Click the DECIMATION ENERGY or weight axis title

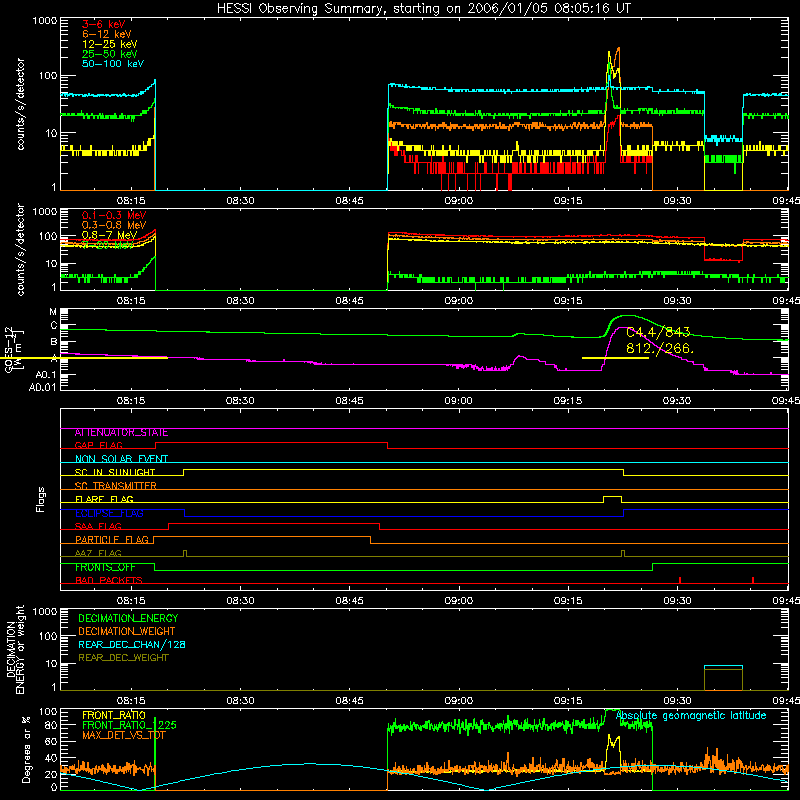click(x=15, y=649)
